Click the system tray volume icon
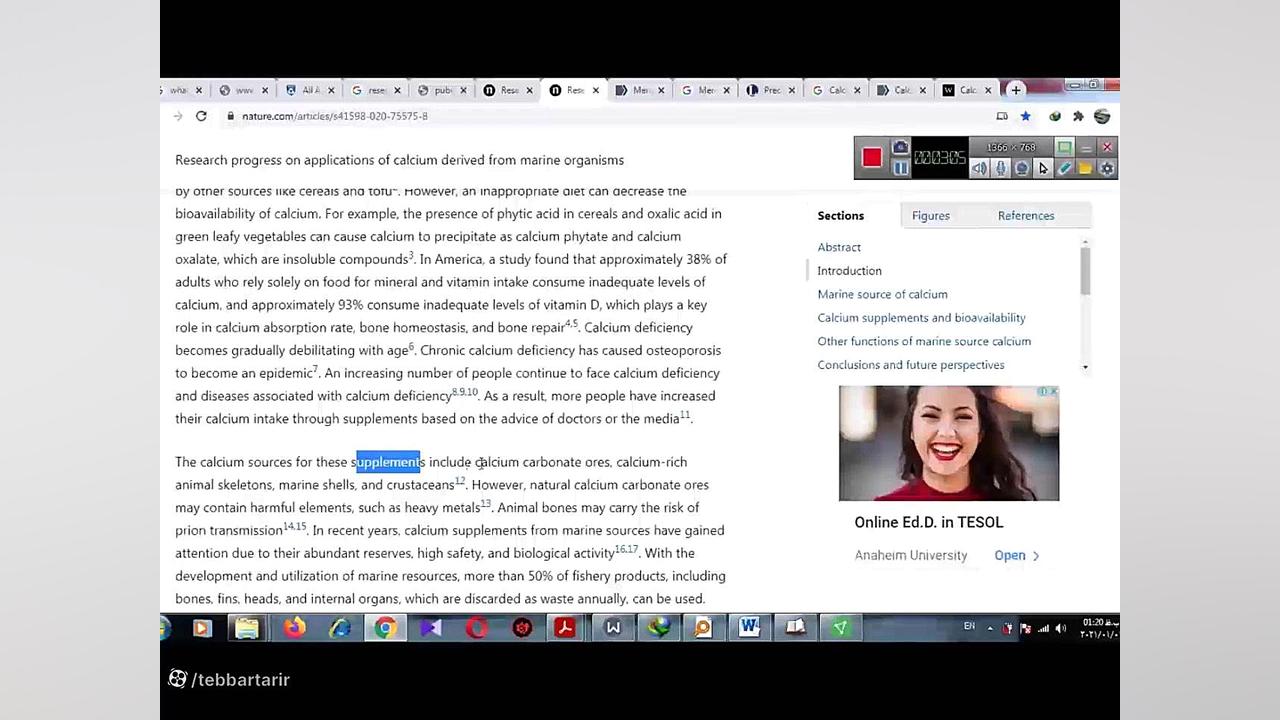 point(1060,628)
